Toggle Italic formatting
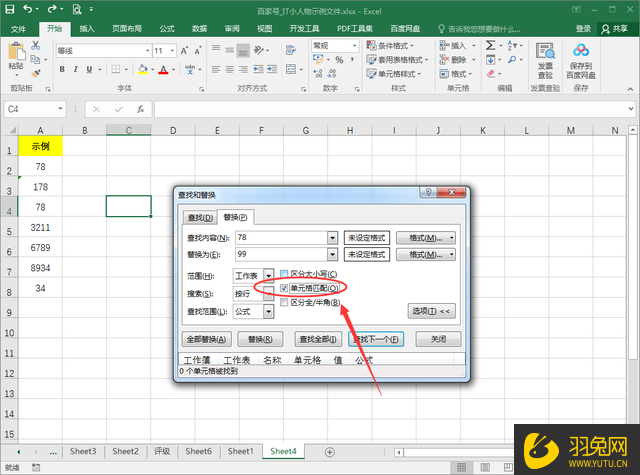Image resolution: width=640 pixels, height=475 pixels. [x=76, y=69]
